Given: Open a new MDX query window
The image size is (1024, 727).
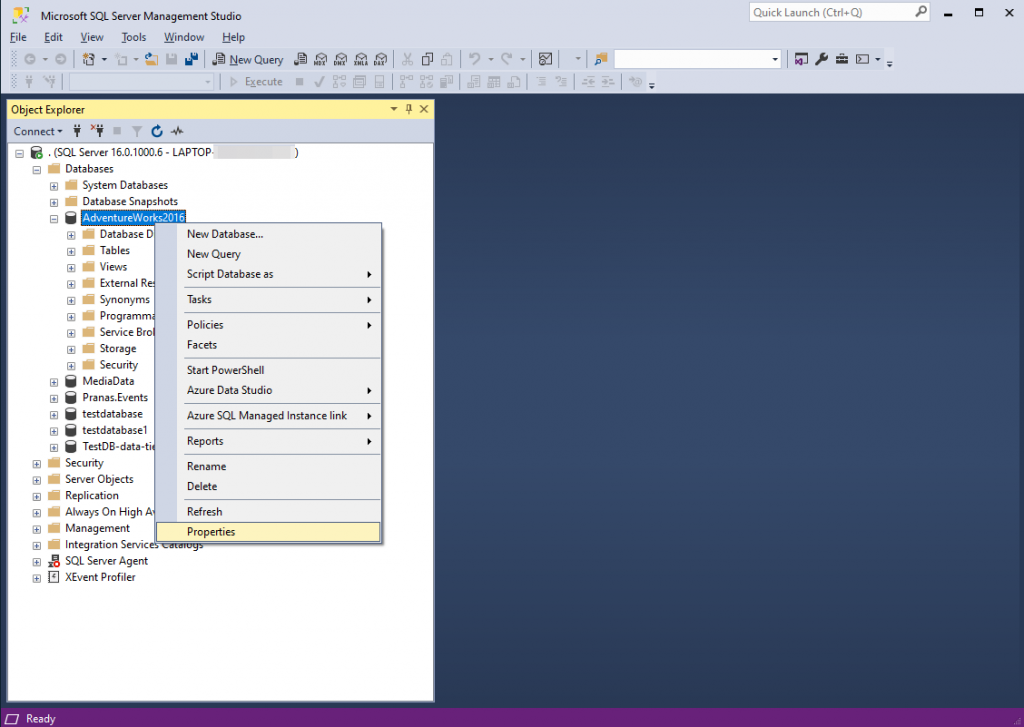Looking at the screenshot, I should [x=320, y=59].
